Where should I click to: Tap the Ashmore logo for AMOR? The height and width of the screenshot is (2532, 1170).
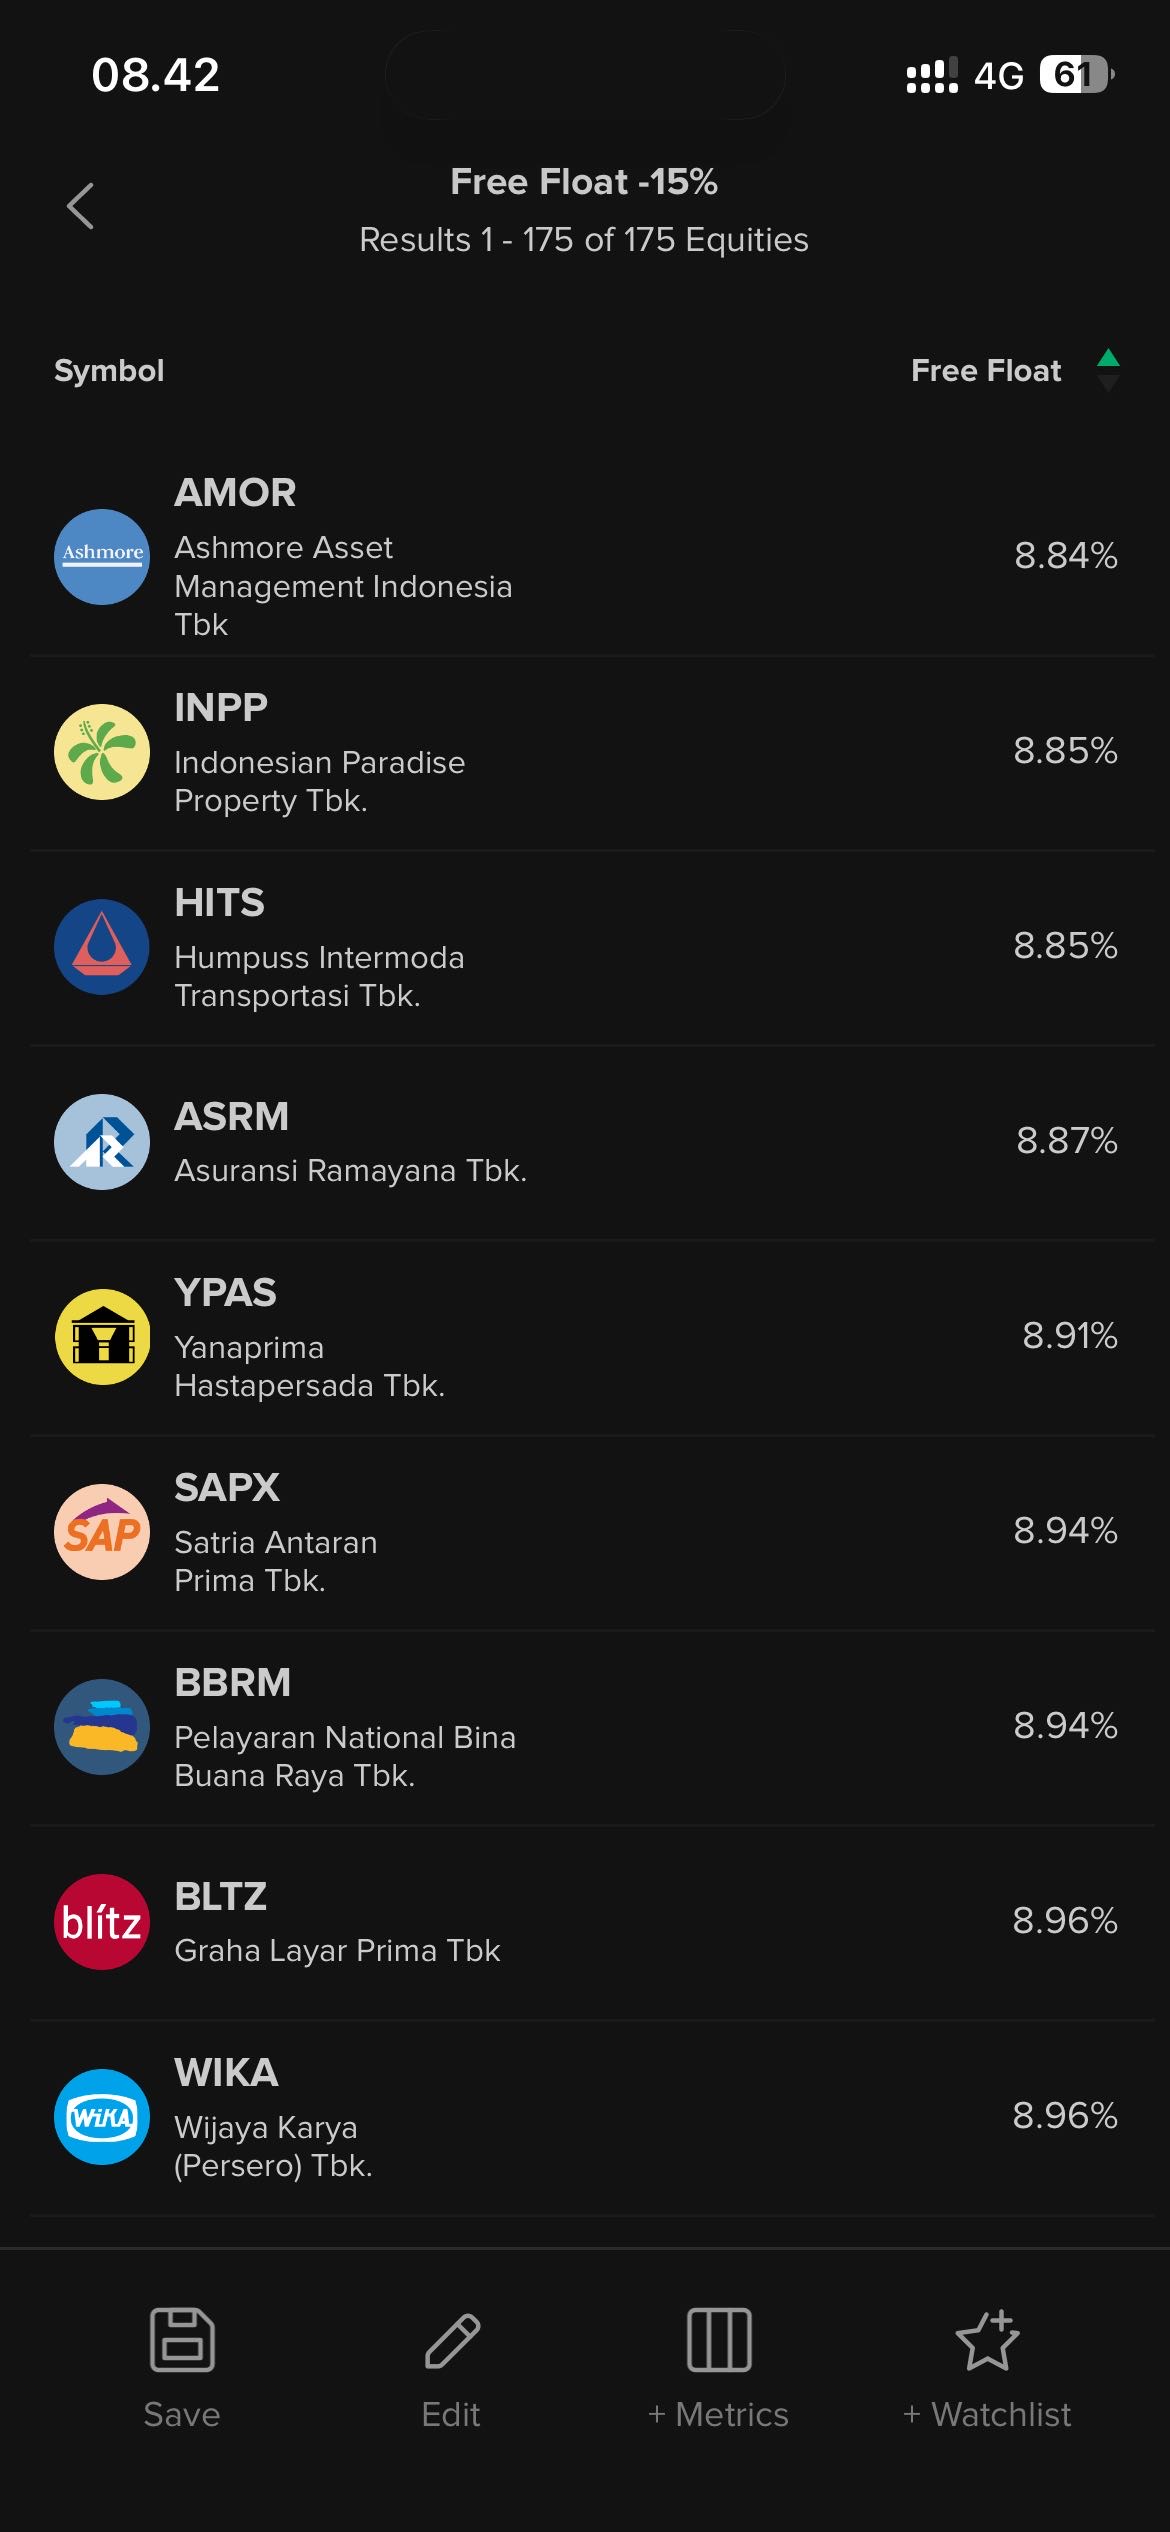pos(102,557)
